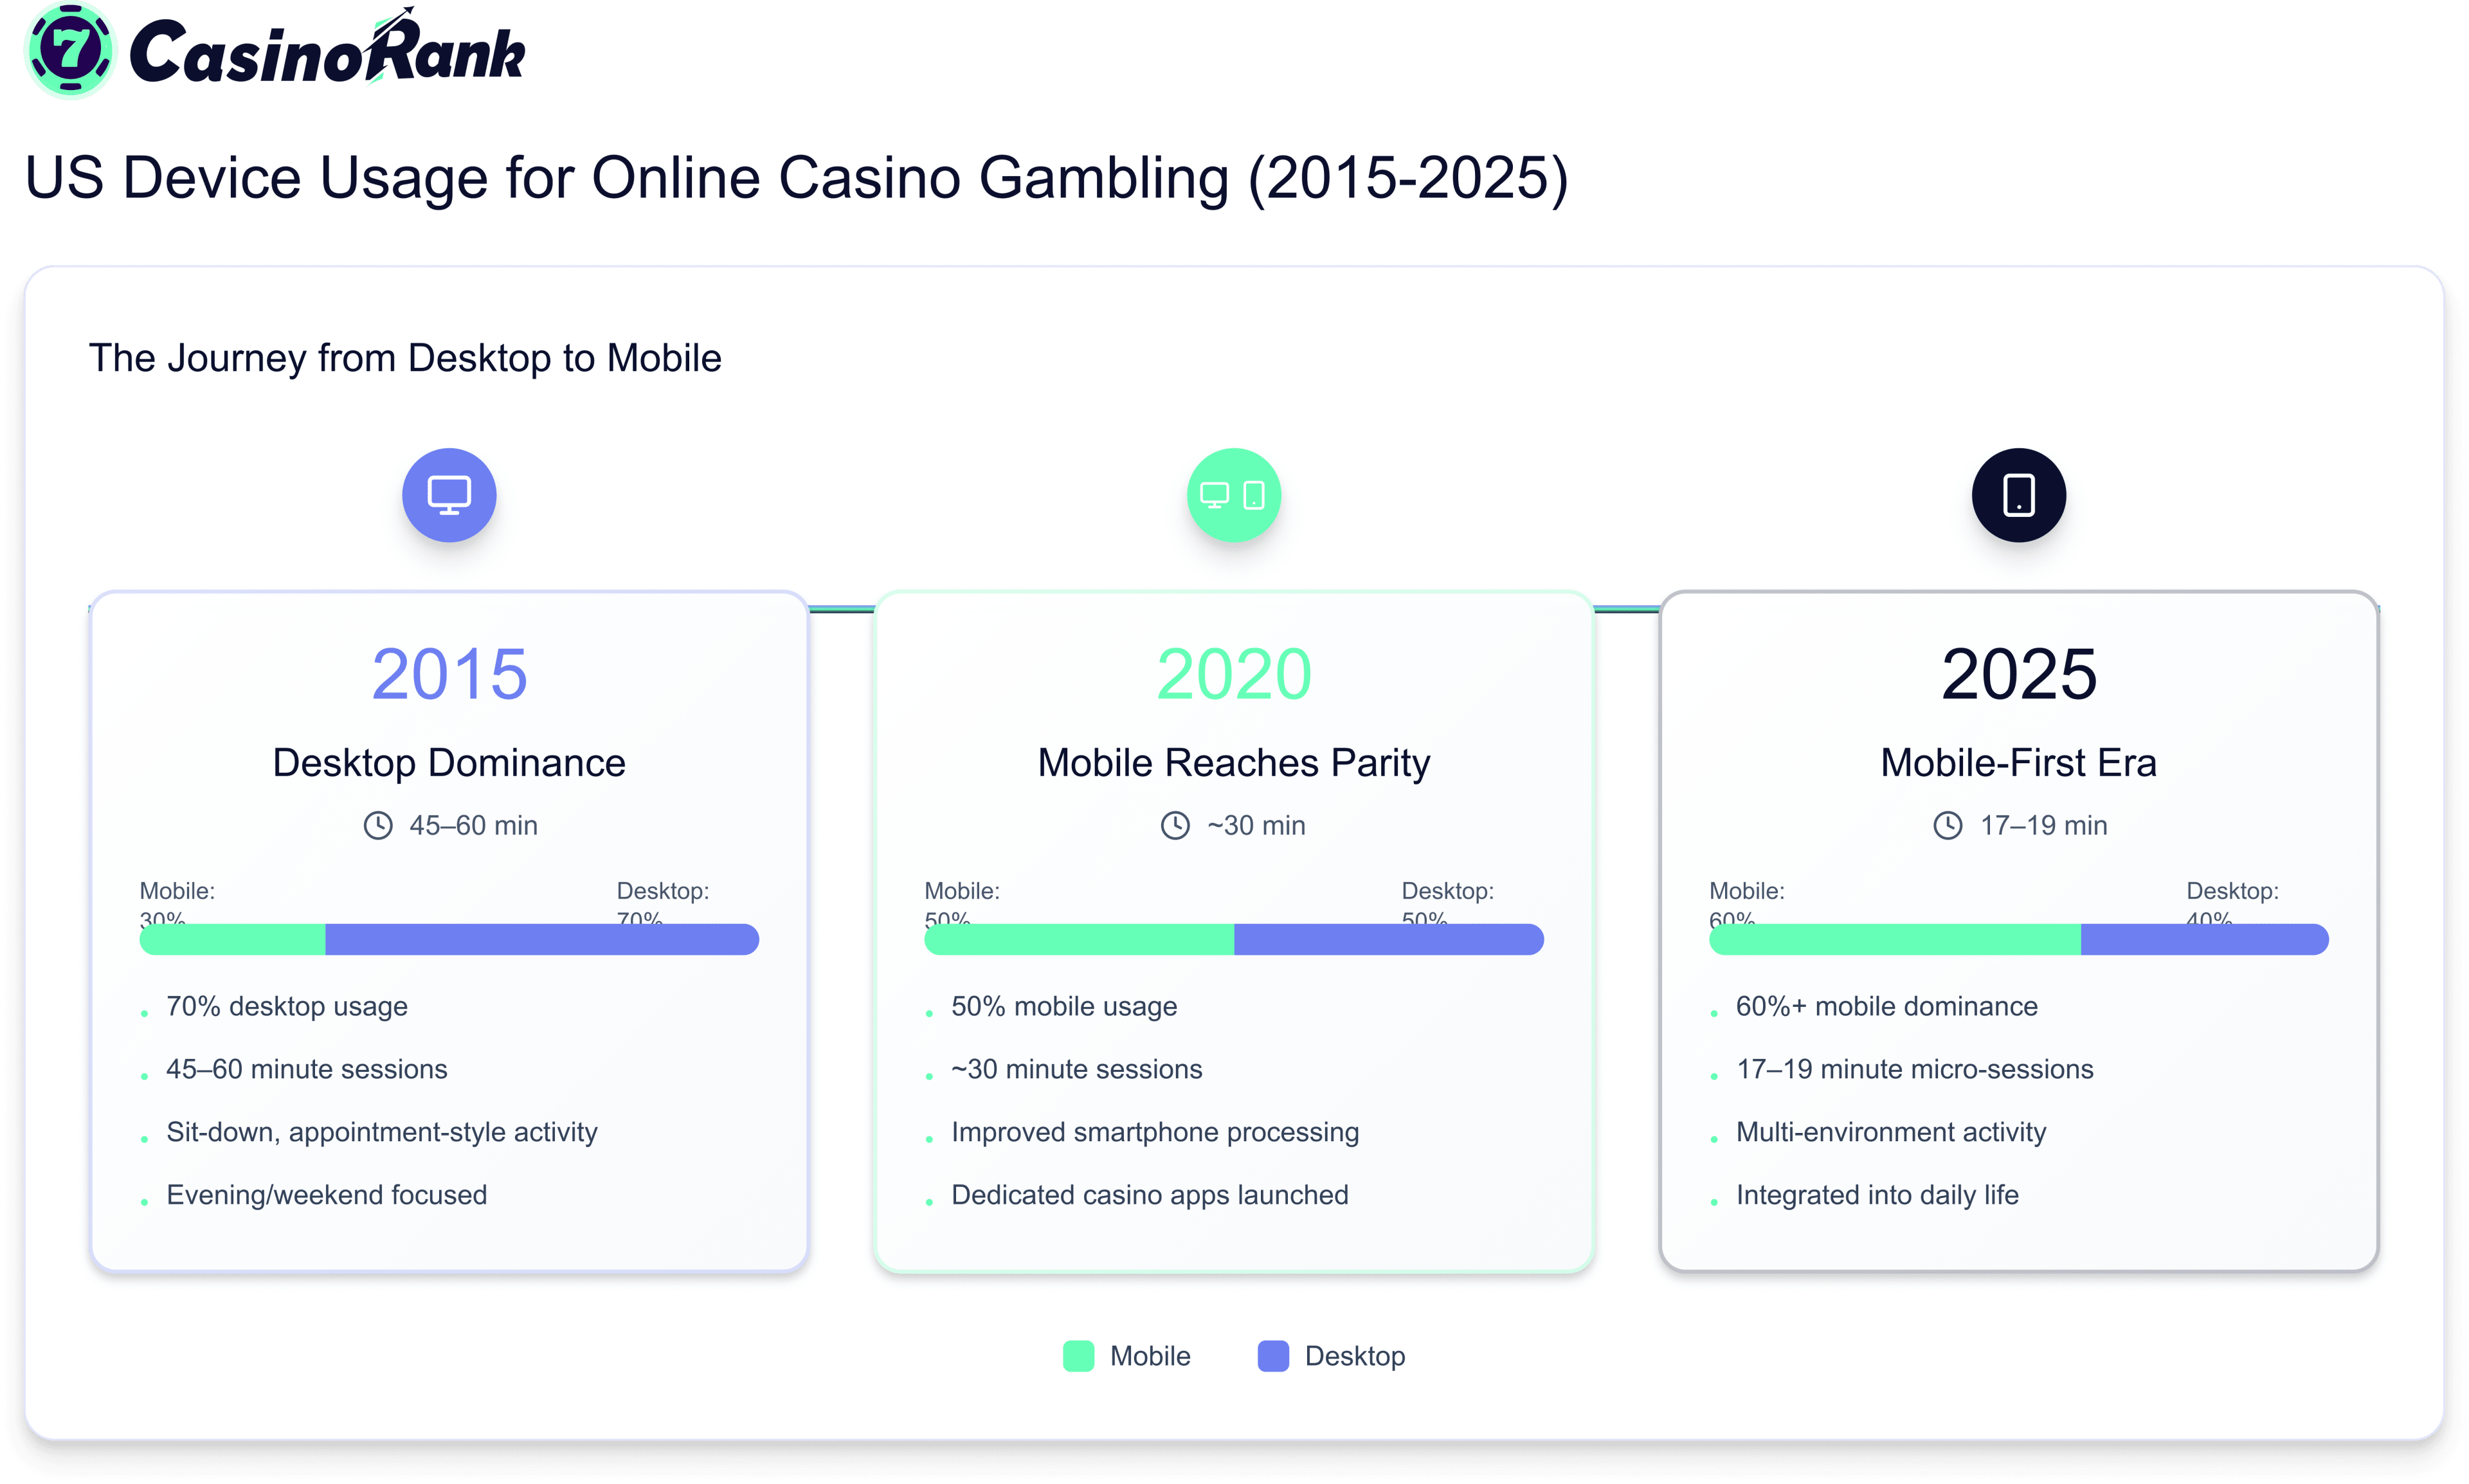Click the dark mobile phone icon above 2025
The height and width of the screenshot is (1484, 2469).
2018,494
